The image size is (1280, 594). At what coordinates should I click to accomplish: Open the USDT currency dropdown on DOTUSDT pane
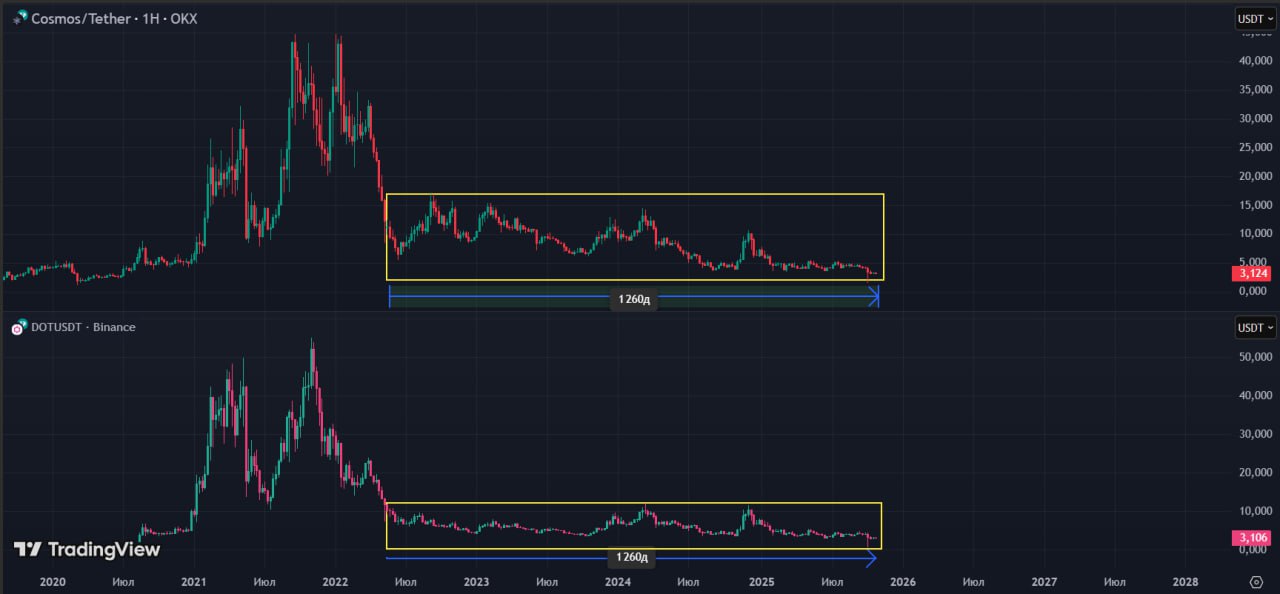point(1255,327)
